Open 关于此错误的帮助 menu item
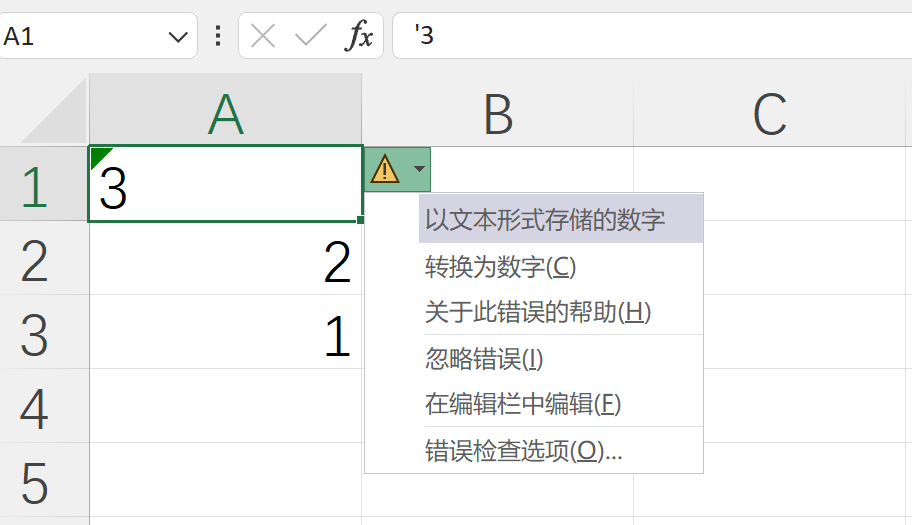 pyautogui.click(x=538, y=312)
